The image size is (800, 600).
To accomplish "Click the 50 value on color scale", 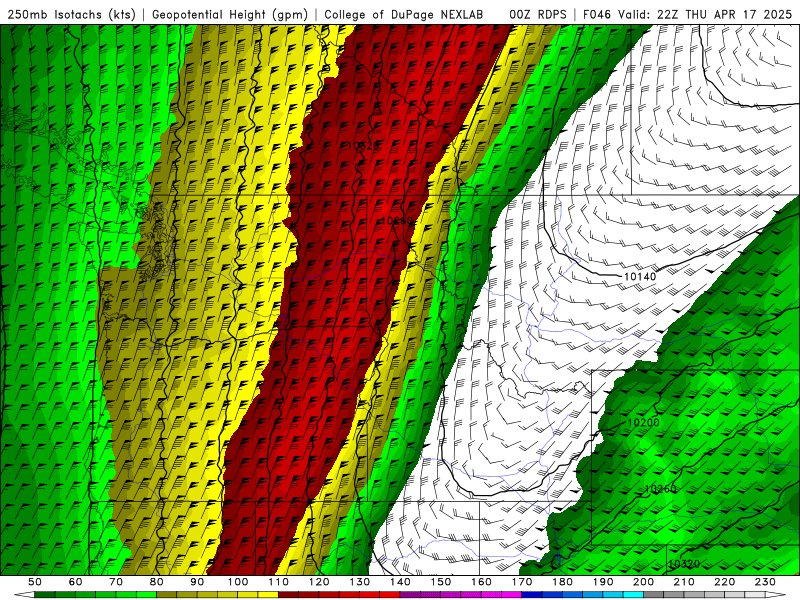I will (35, 582).
